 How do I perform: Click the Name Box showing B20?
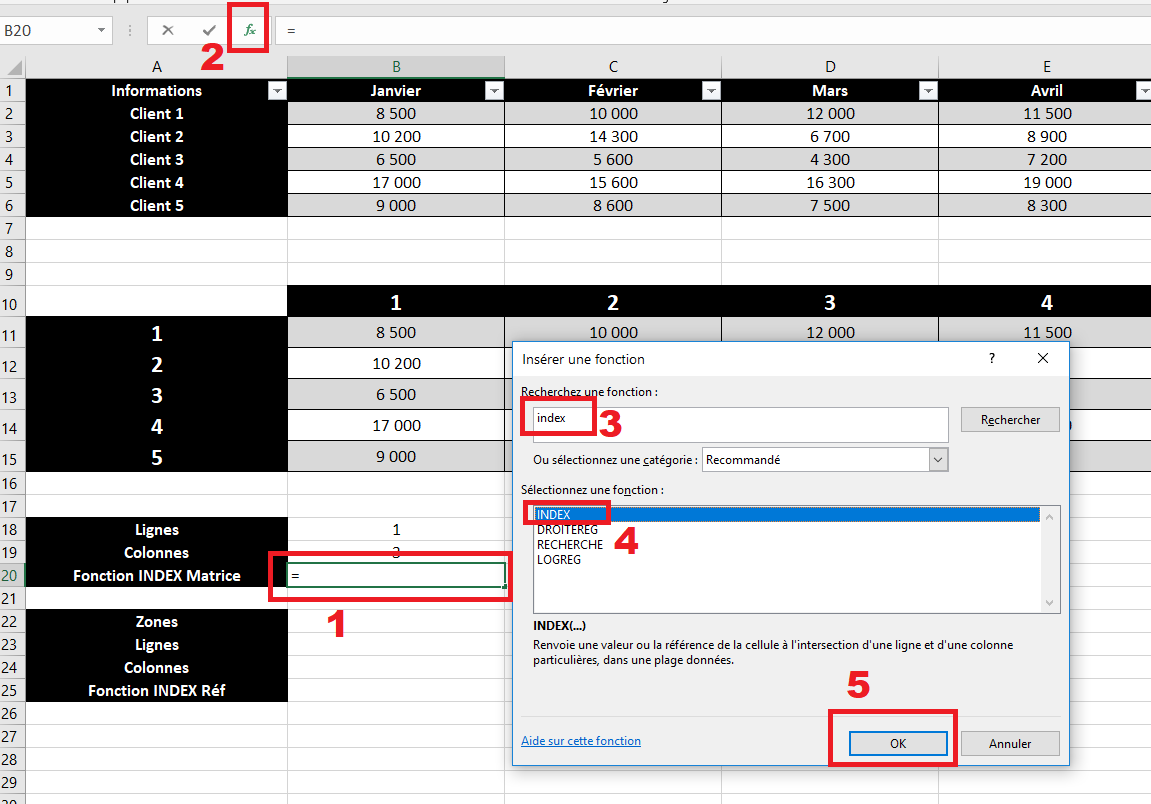pyautogui.click(x=47, y=30)
